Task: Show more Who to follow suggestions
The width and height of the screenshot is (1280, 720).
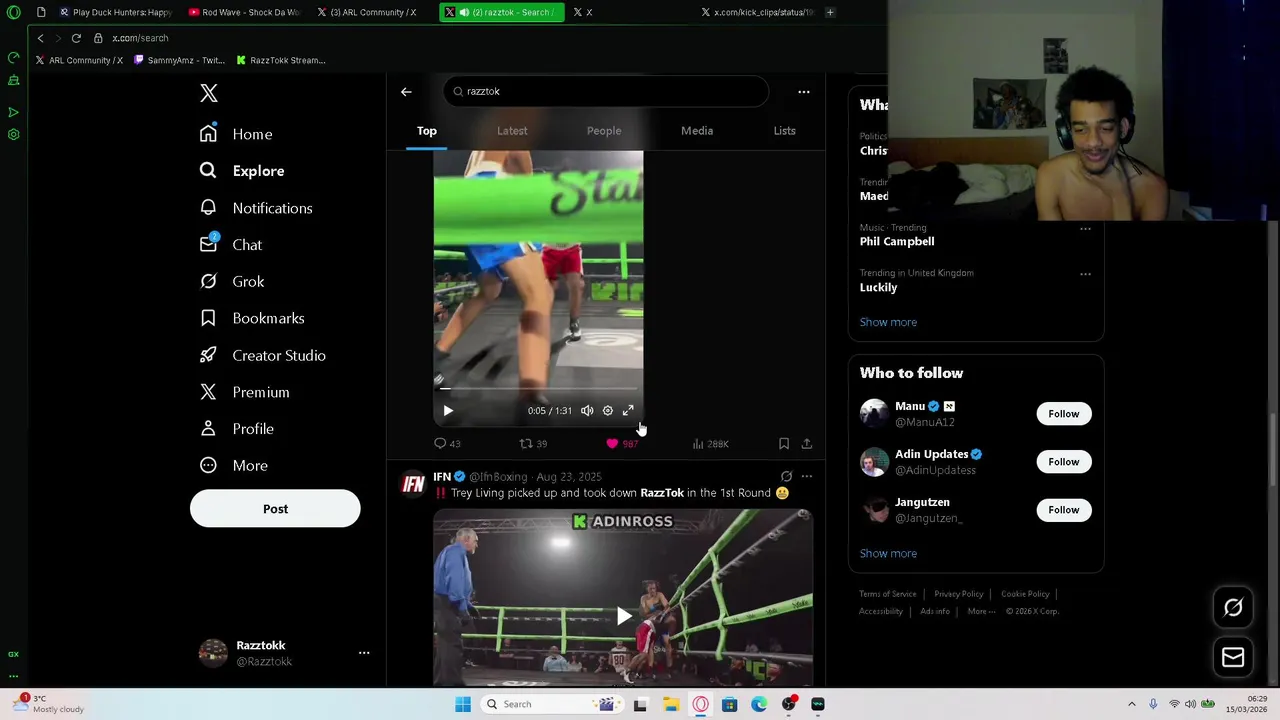Action: coord(888,553)
